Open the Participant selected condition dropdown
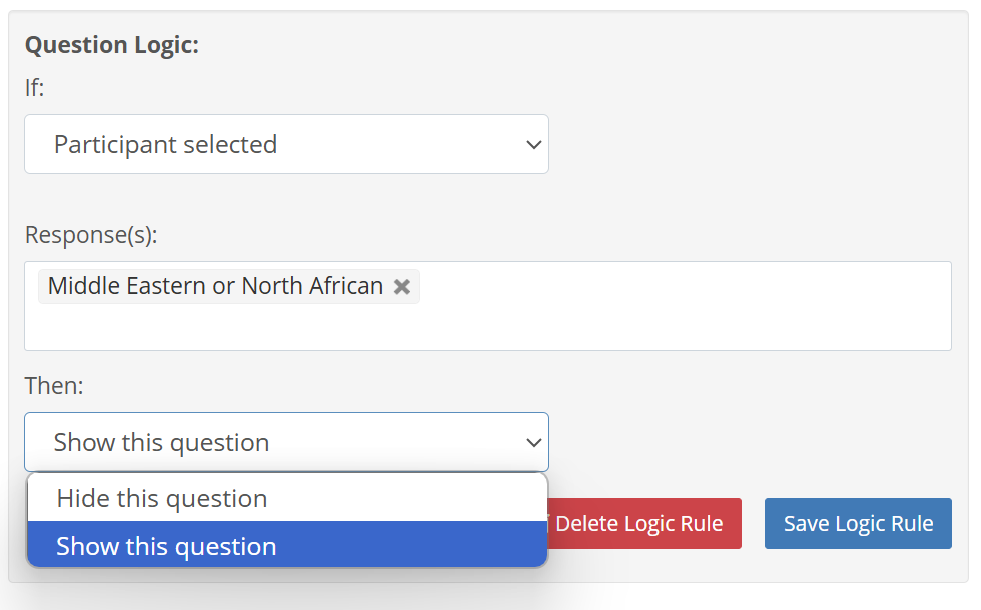This screenshot has height=610, width=981. coord(286,144)
